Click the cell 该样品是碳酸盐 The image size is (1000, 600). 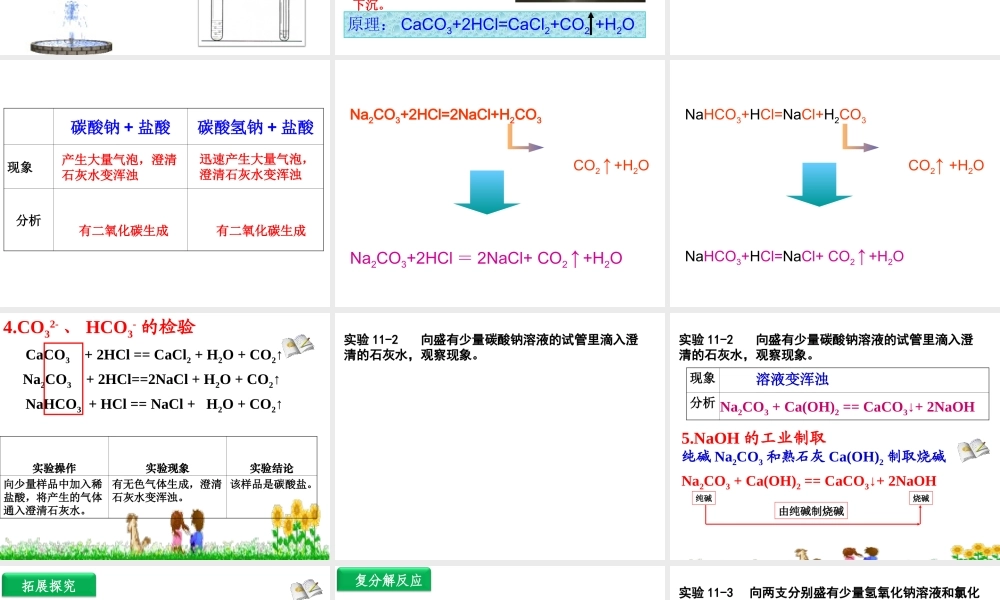coord(272,484)
